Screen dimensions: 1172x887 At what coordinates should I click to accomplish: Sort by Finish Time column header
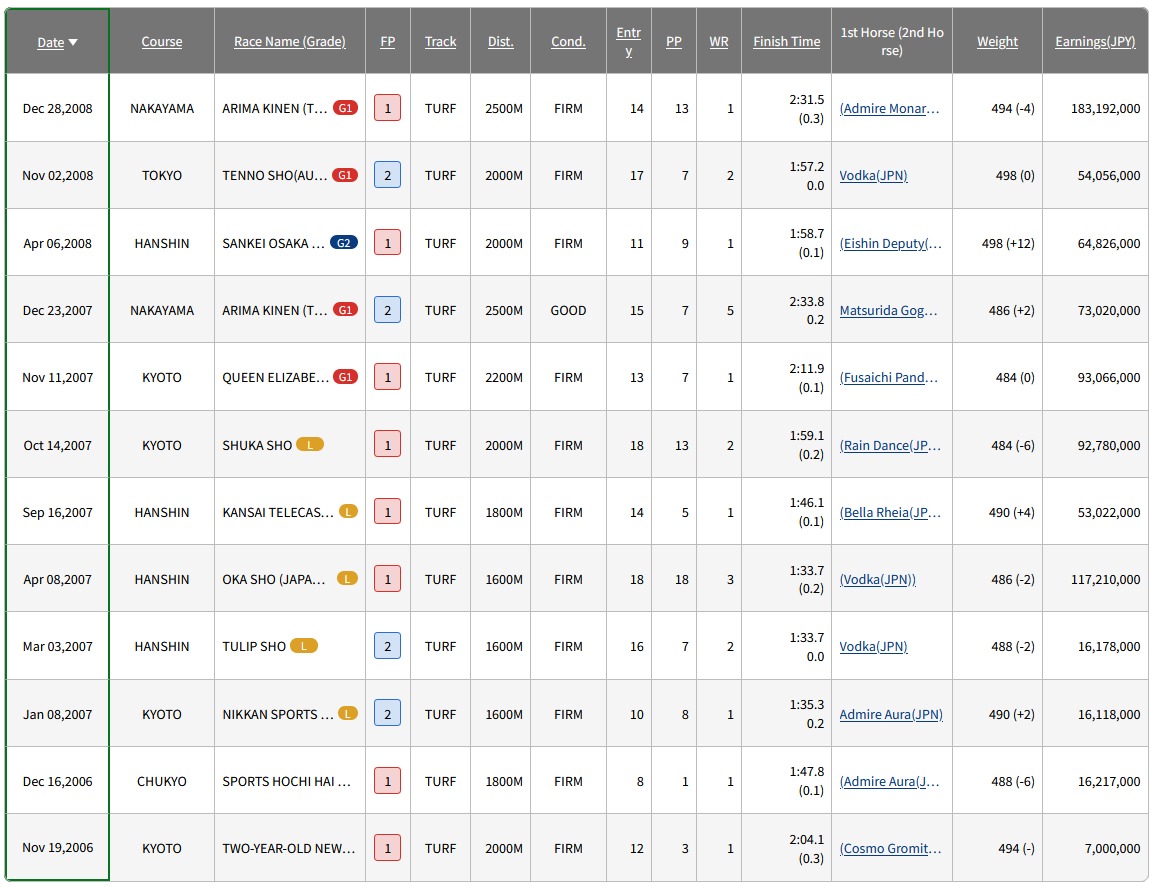point(786,42)
